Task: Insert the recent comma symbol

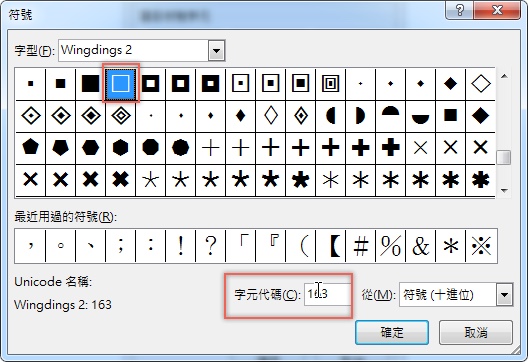Action: point(31,245)
